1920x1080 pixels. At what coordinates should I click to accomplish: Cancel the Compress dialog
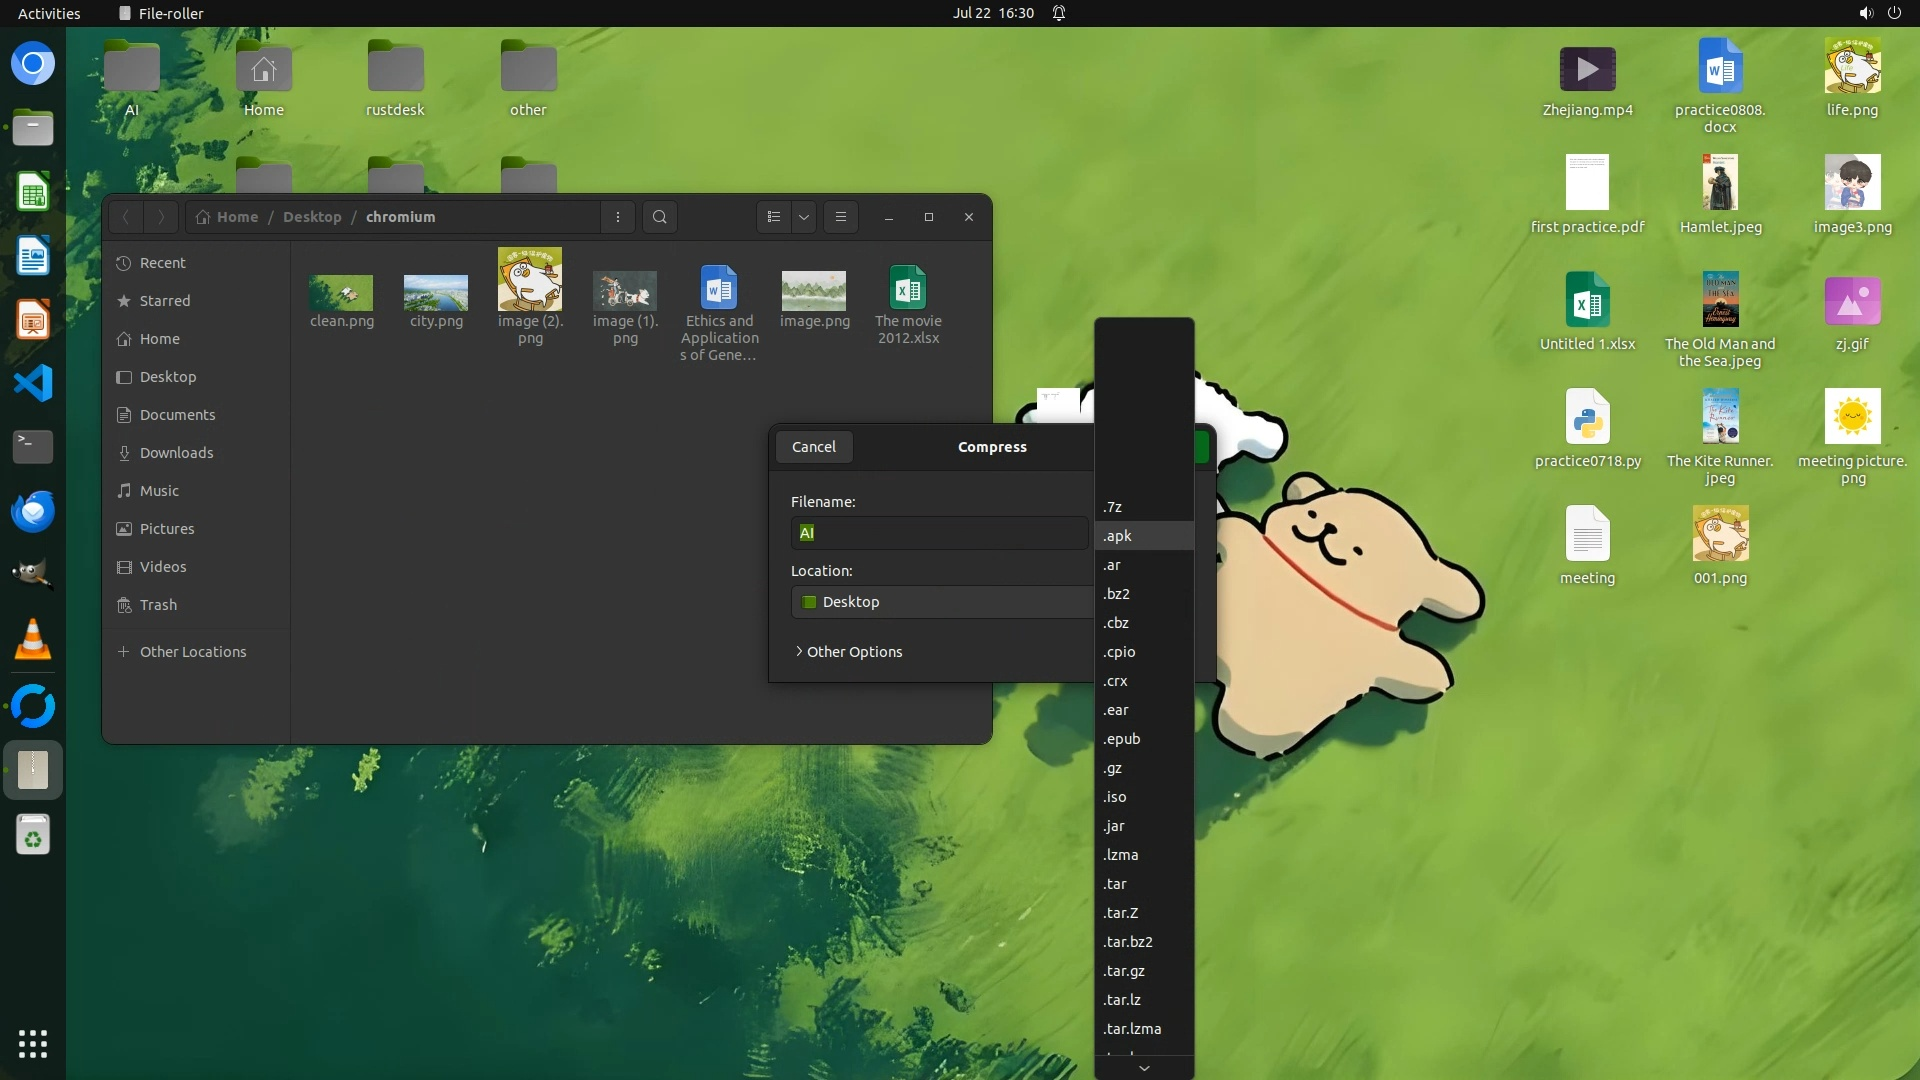tap(813, 447)
